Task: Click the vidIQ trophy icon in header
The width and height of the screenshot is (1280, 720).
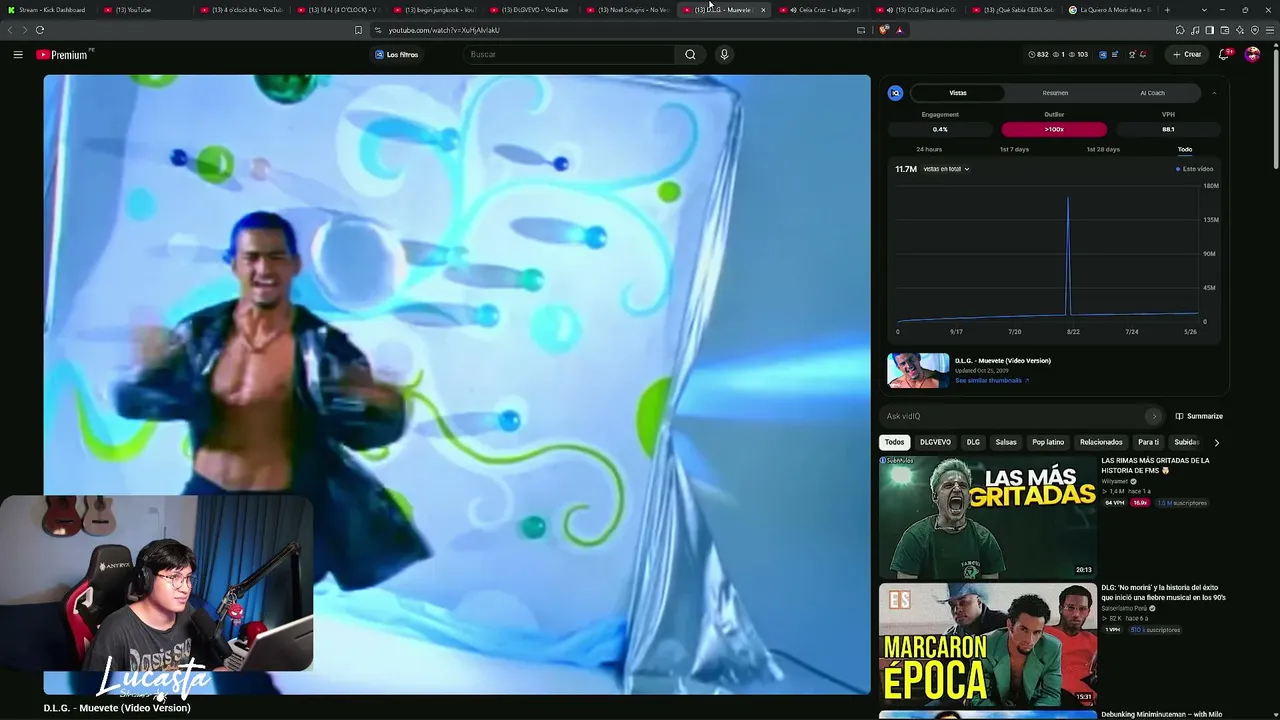Action: tap(1132, 54)
